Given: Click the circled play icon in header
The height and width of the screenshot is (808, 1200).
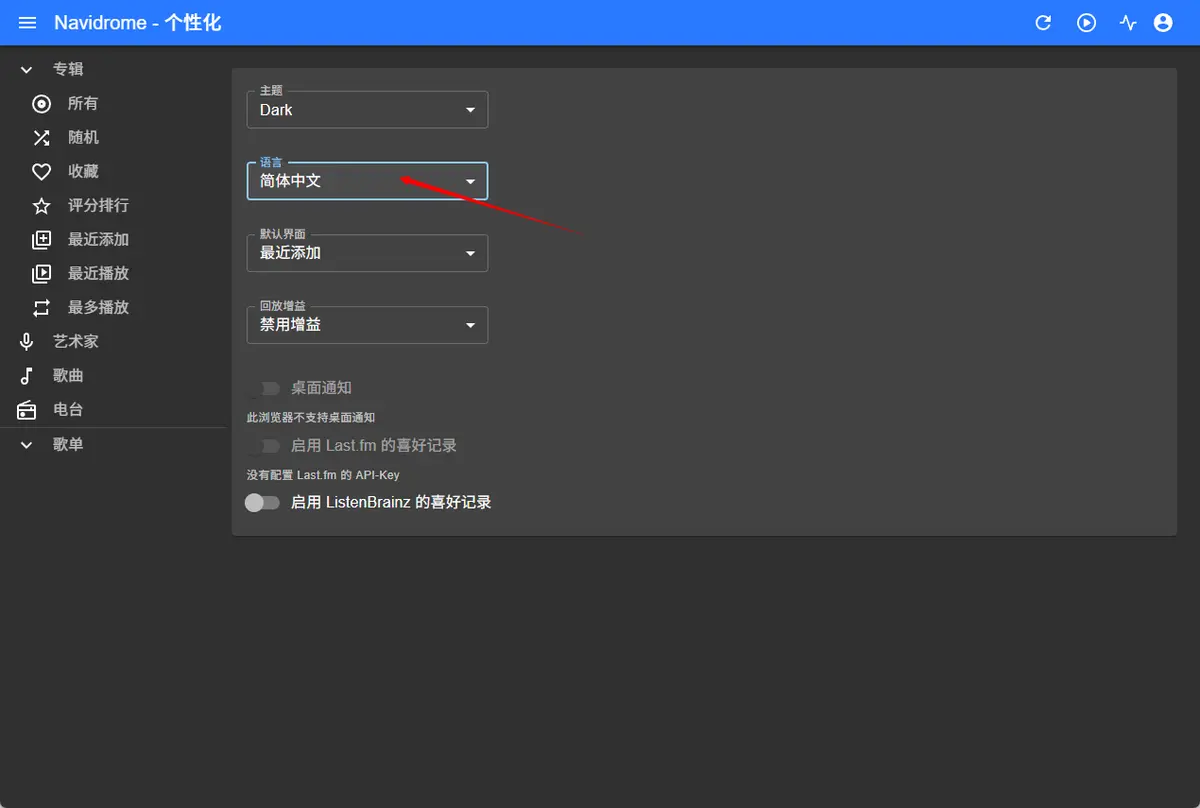Looking at the screenshot, I should [1087, 23].
